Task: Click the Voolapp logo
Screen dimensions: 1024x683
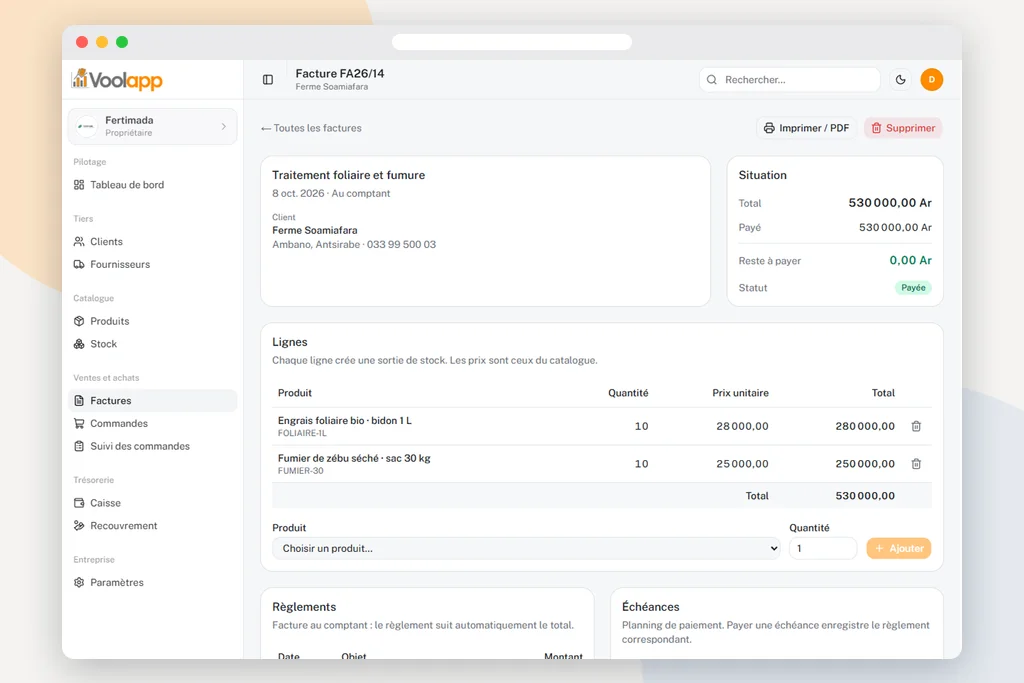Action: (118, 80)
